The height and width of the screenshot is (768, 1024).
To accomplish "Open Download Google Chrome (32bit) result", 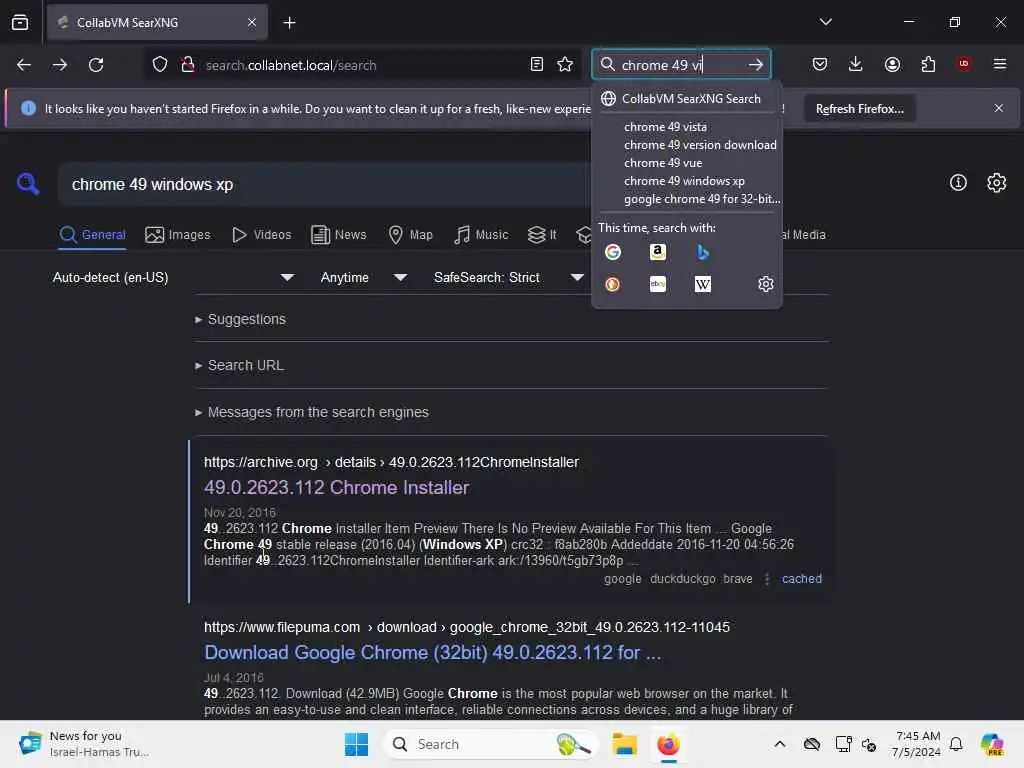I will coord(432,653).
